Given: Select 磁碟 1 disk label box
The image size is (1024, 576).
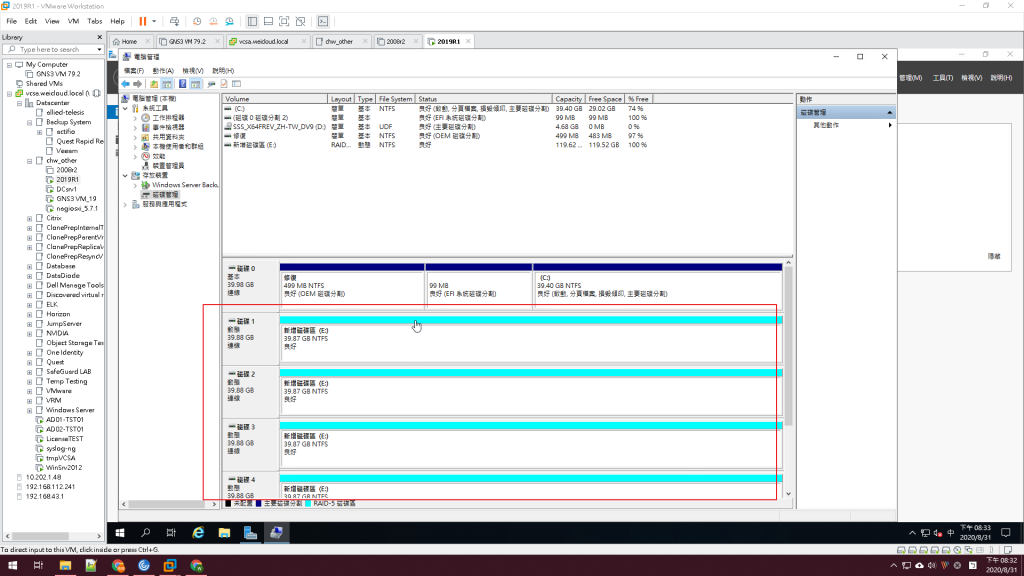Looking at the screenshot, I should (251, 339).
